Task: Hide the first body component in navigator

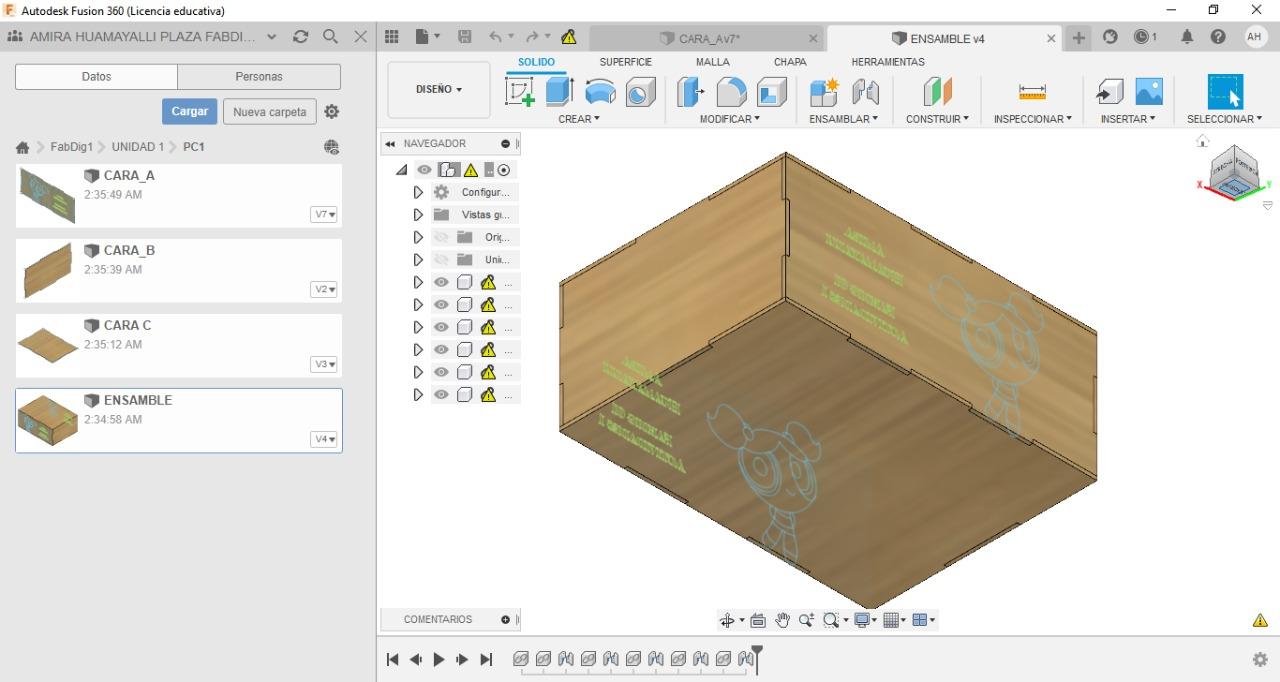Action: (441, 282)
